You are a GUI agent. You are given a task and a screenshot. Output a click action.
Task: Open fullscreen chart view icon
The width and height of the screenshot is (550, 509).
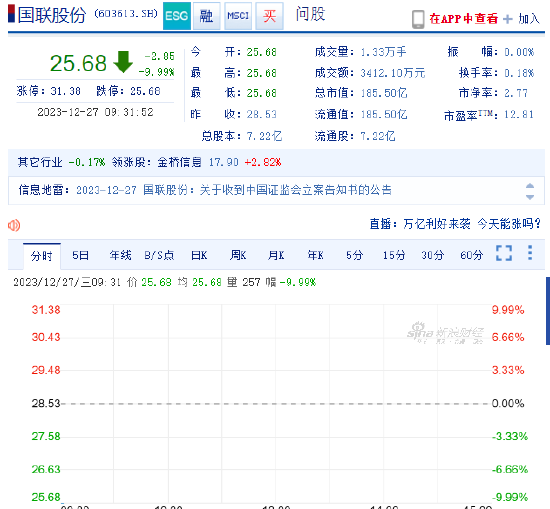pyautogui.click(x=504, y=253)
